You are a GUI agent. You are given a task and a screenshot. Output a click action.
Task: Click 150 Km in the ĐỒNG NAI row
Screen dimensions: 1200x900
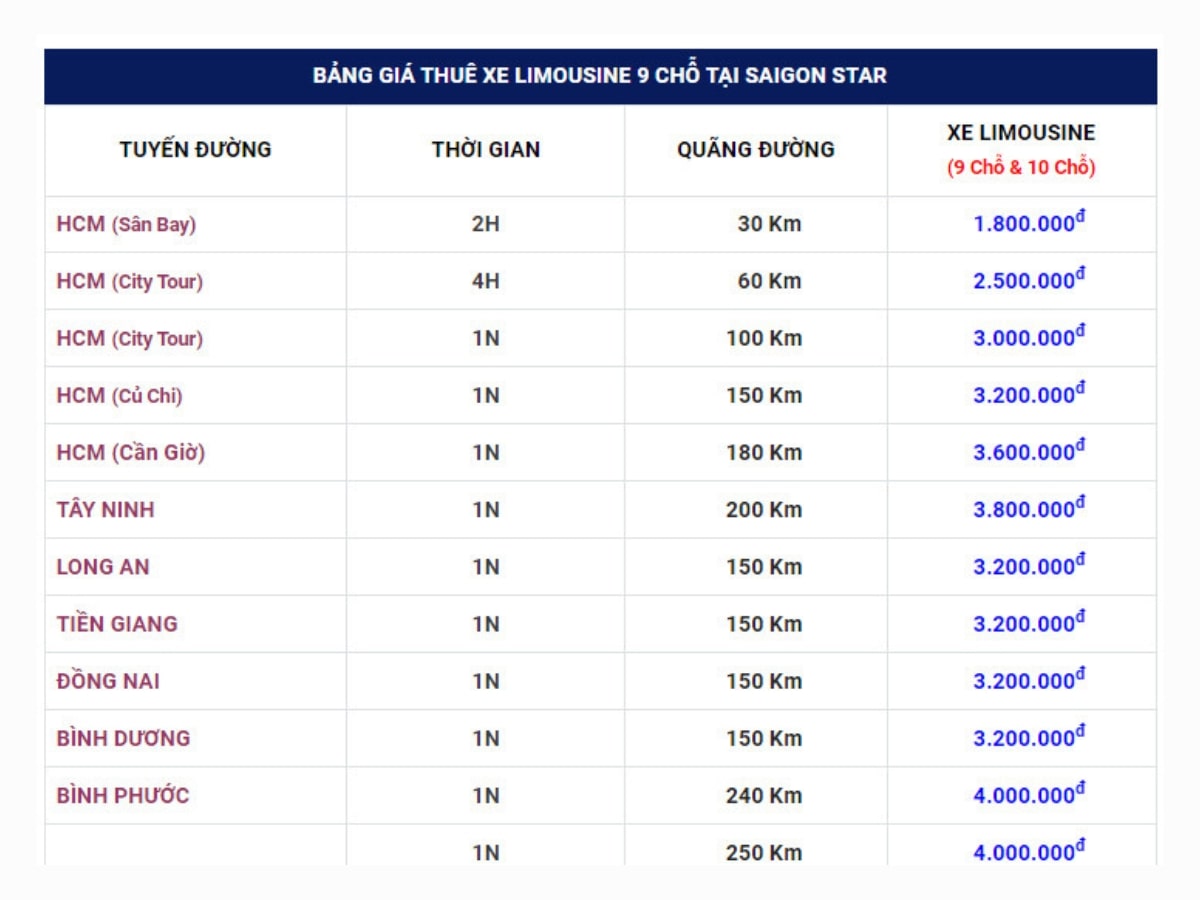(764, 681)
